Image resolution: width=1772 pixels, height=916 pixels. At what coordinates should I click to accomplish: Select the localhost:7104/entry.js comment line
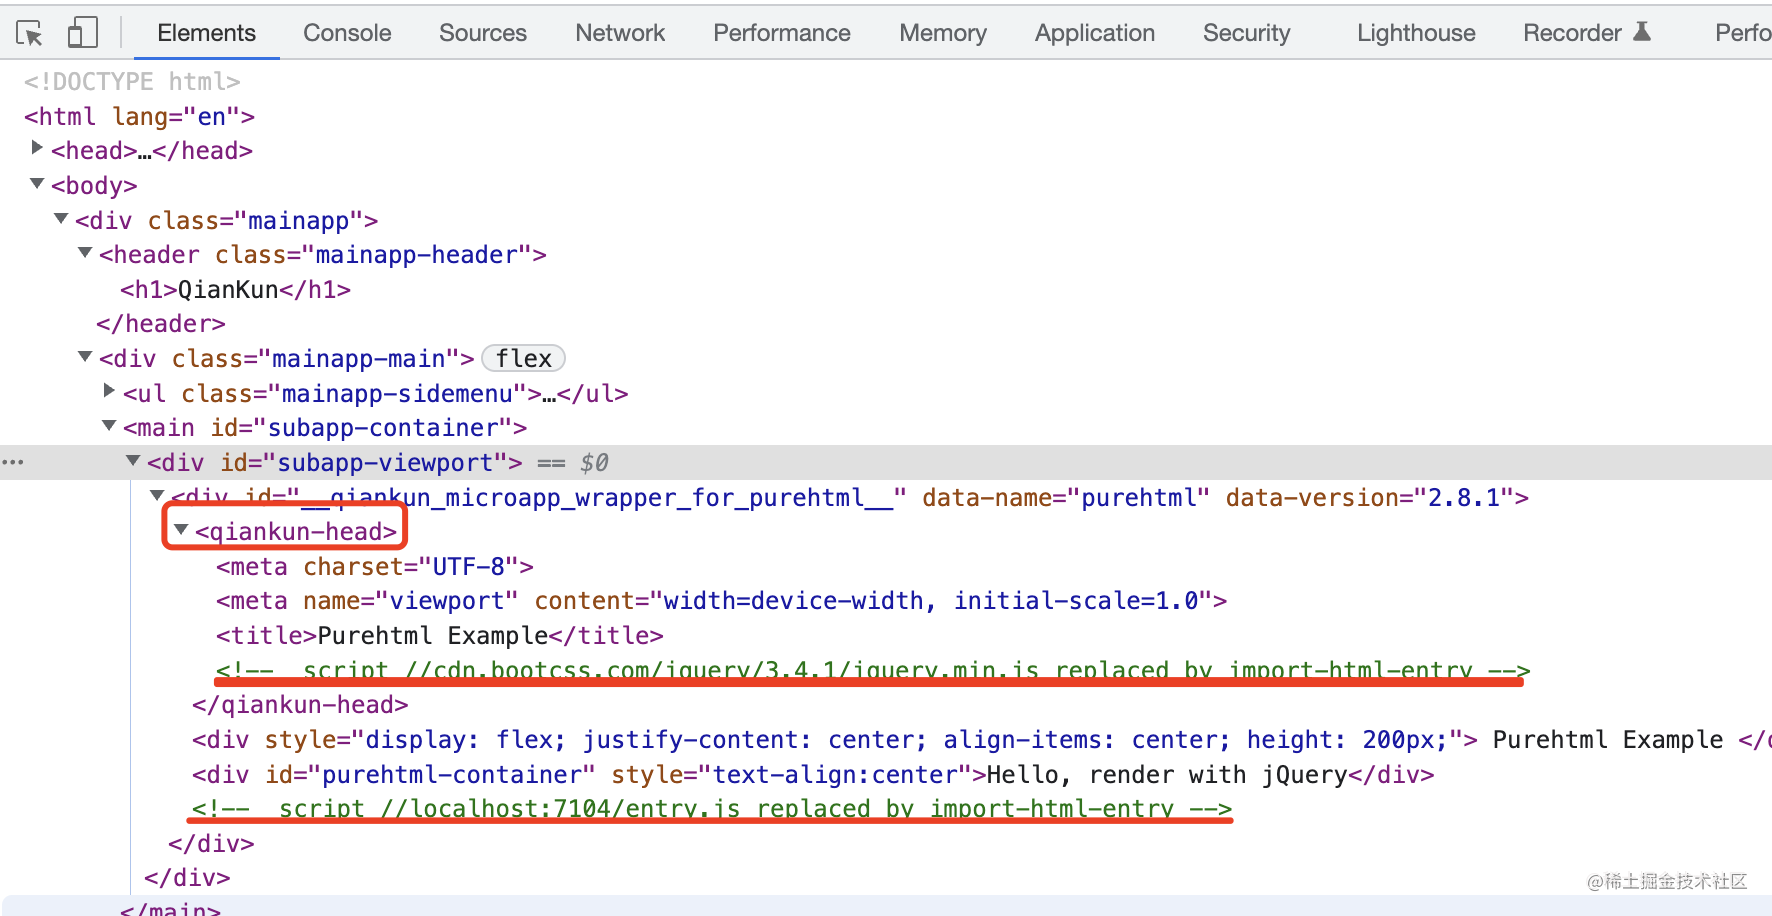712,808
